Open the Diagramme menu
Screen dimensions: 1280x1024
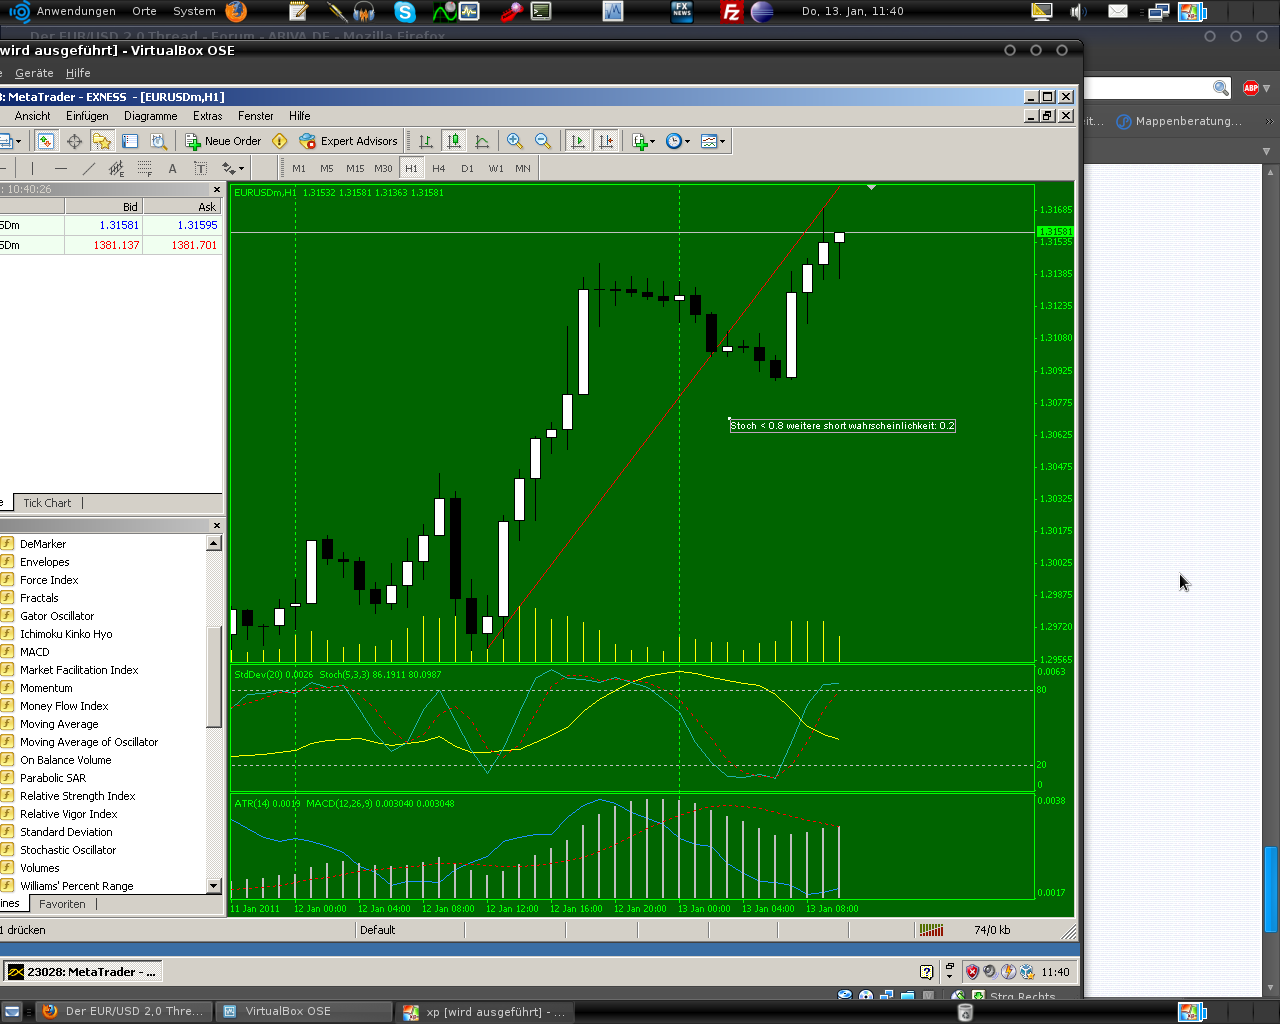[x=150, y=116]
